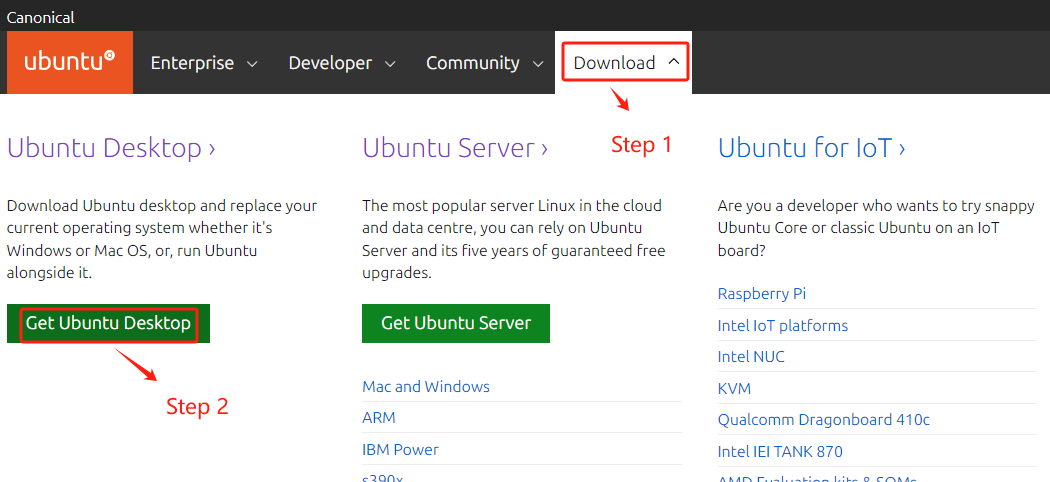Collapse the Download menu chevron
This screenshot has height=482, width=1050.
pos(674,62)
